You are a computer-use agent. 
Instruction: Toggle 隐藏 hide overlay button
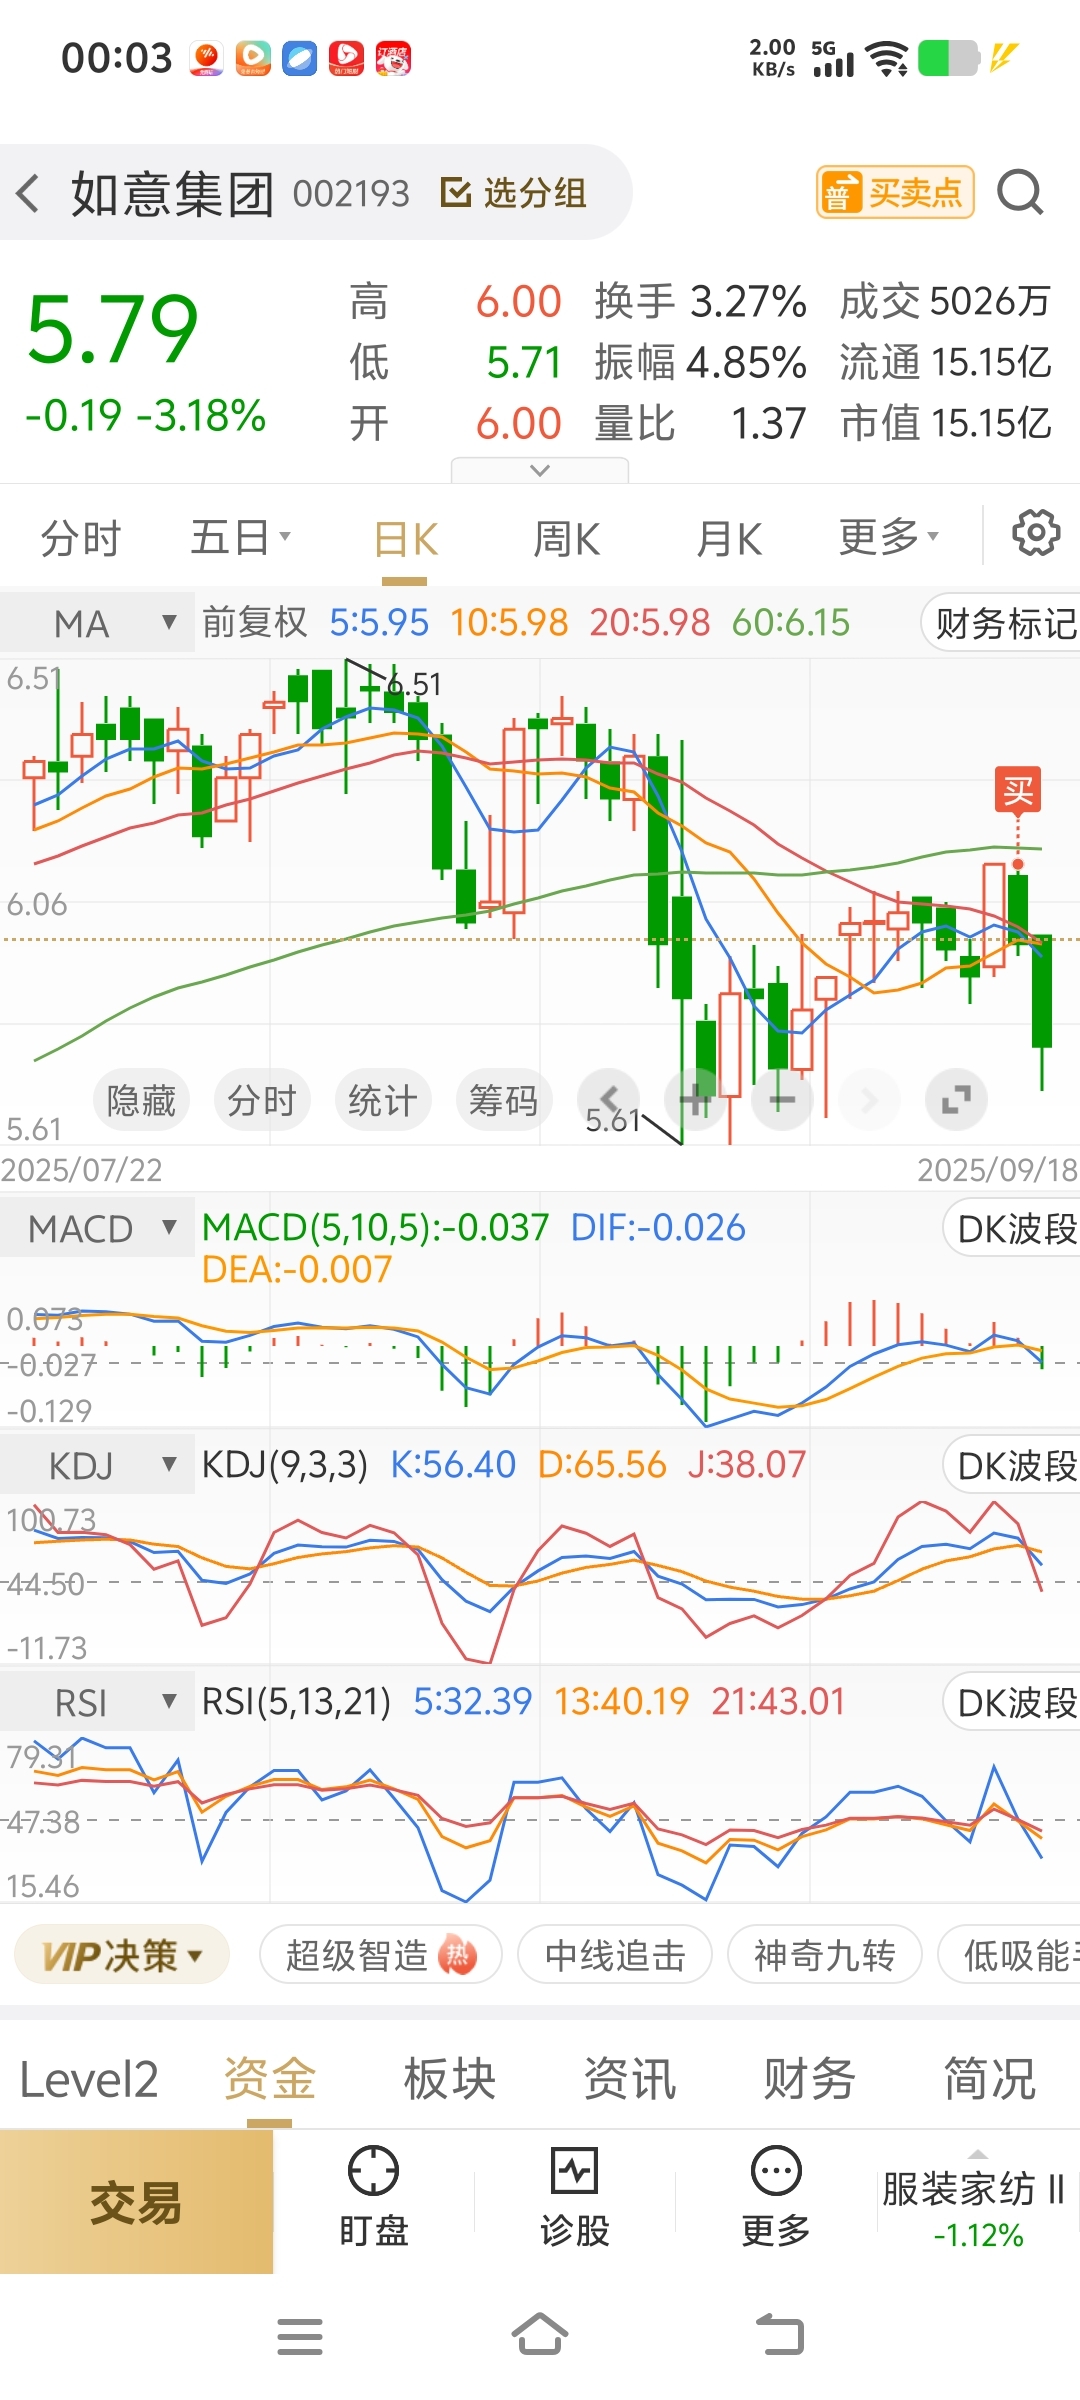141,1100
